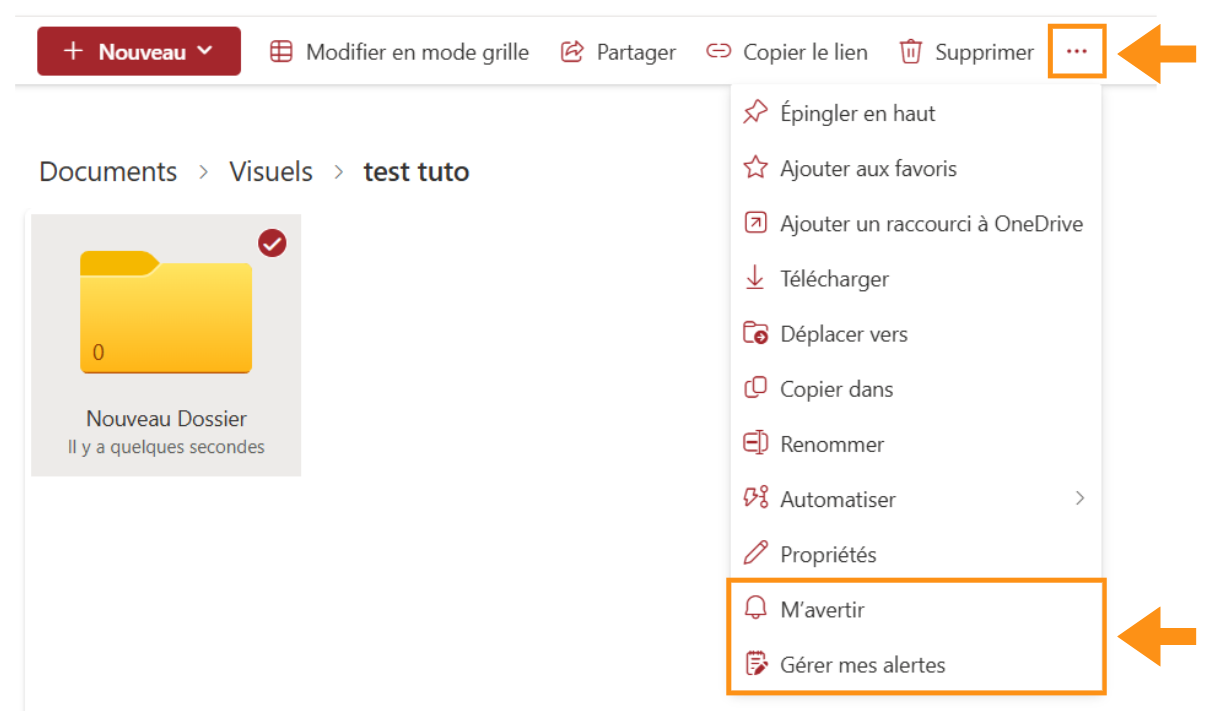Click the Renommer rename icon

click(756, 443)
